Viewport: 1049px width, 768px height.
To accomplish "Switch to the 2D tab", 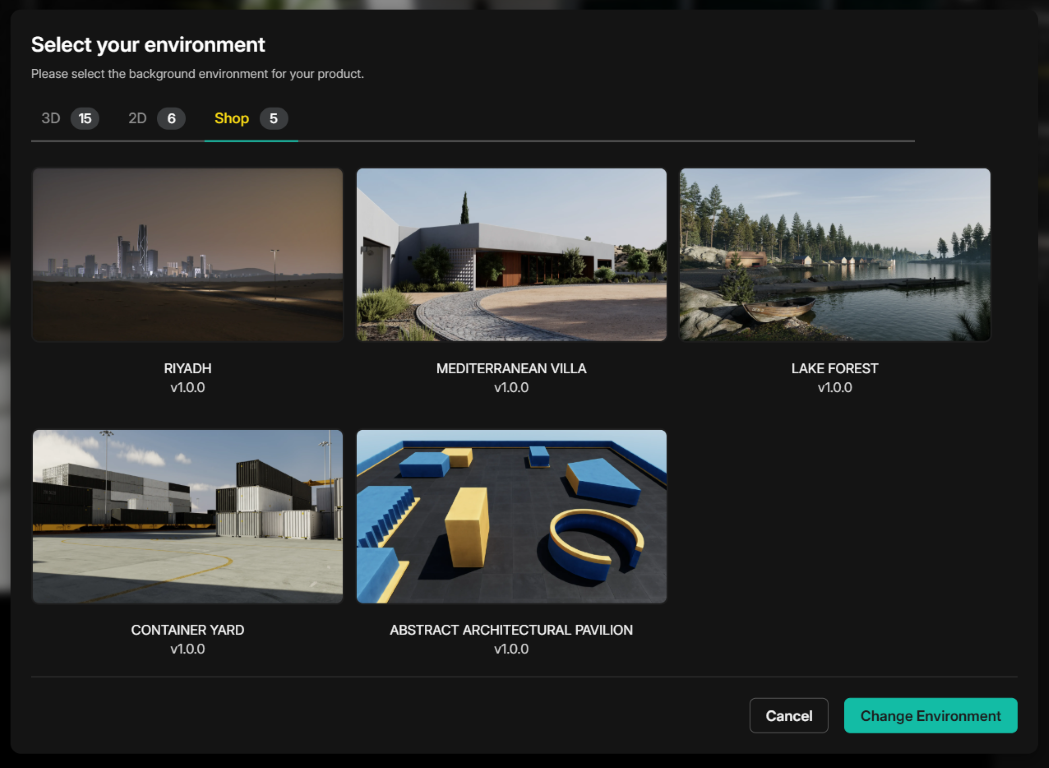I will tap(138, 119).
